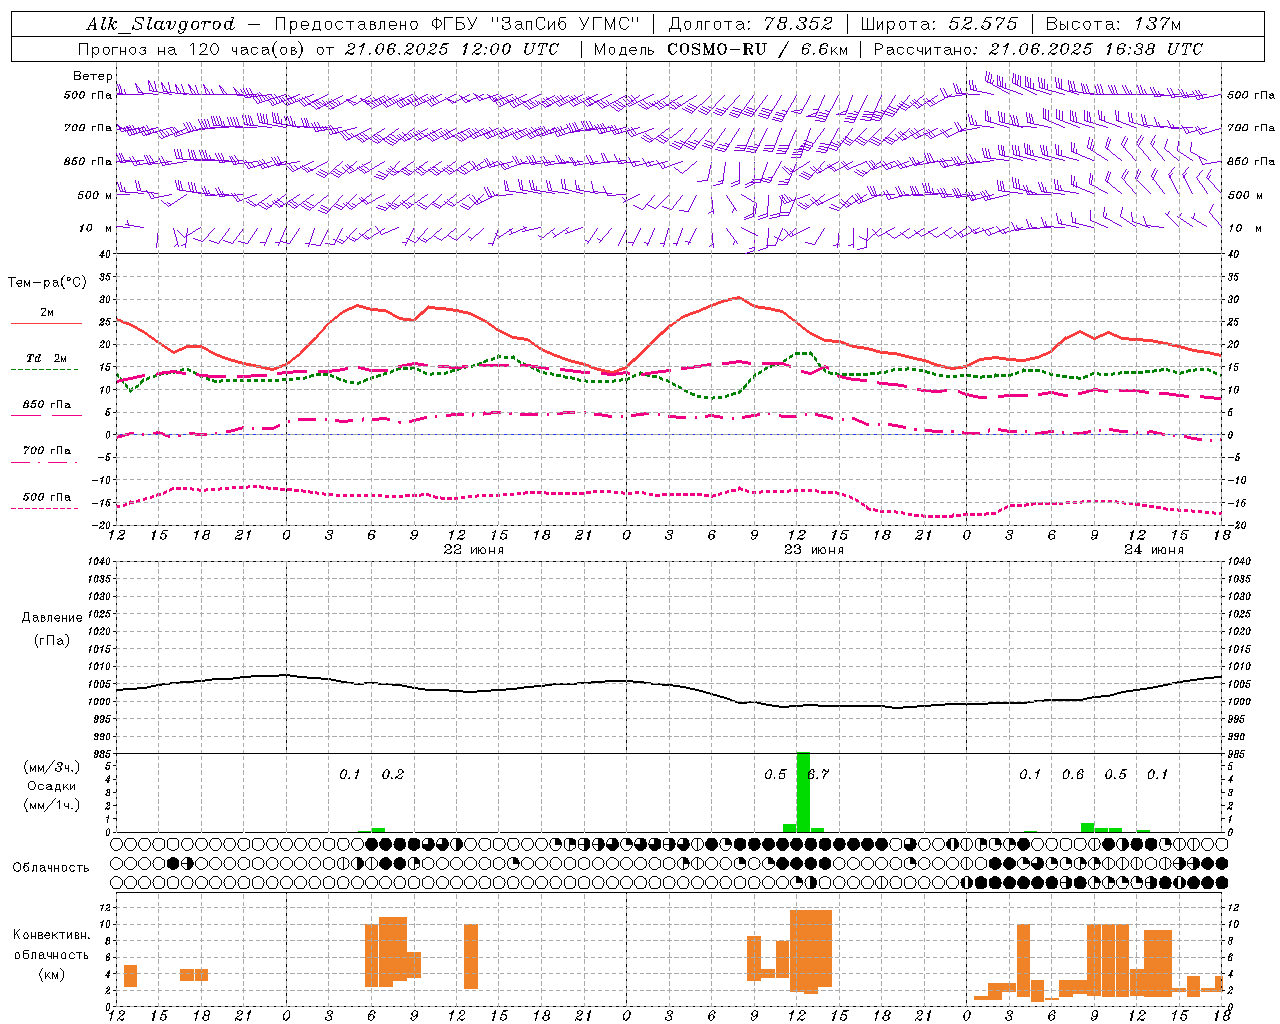Click the Осадки precipitation label
This screenshot has width=1280, height=1024.
(51, 786)
